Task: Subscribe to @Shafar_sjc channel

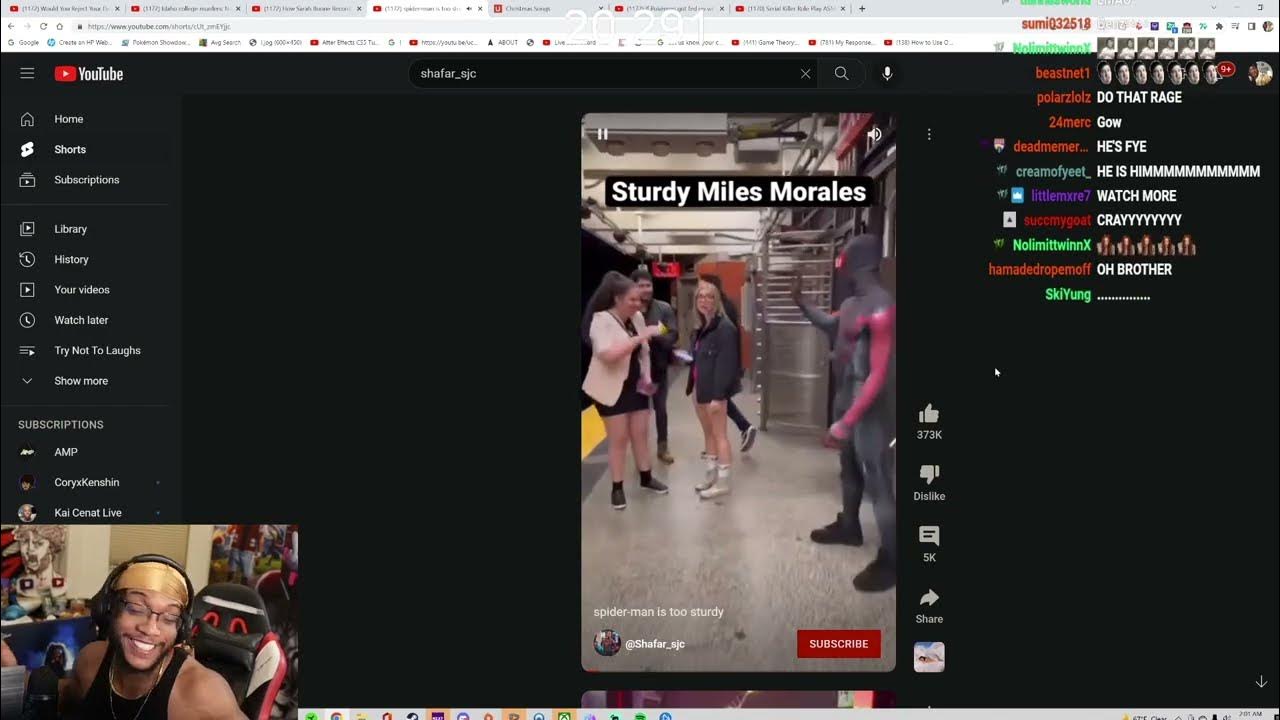Action: pyautogui.click(x=838, y=644)
